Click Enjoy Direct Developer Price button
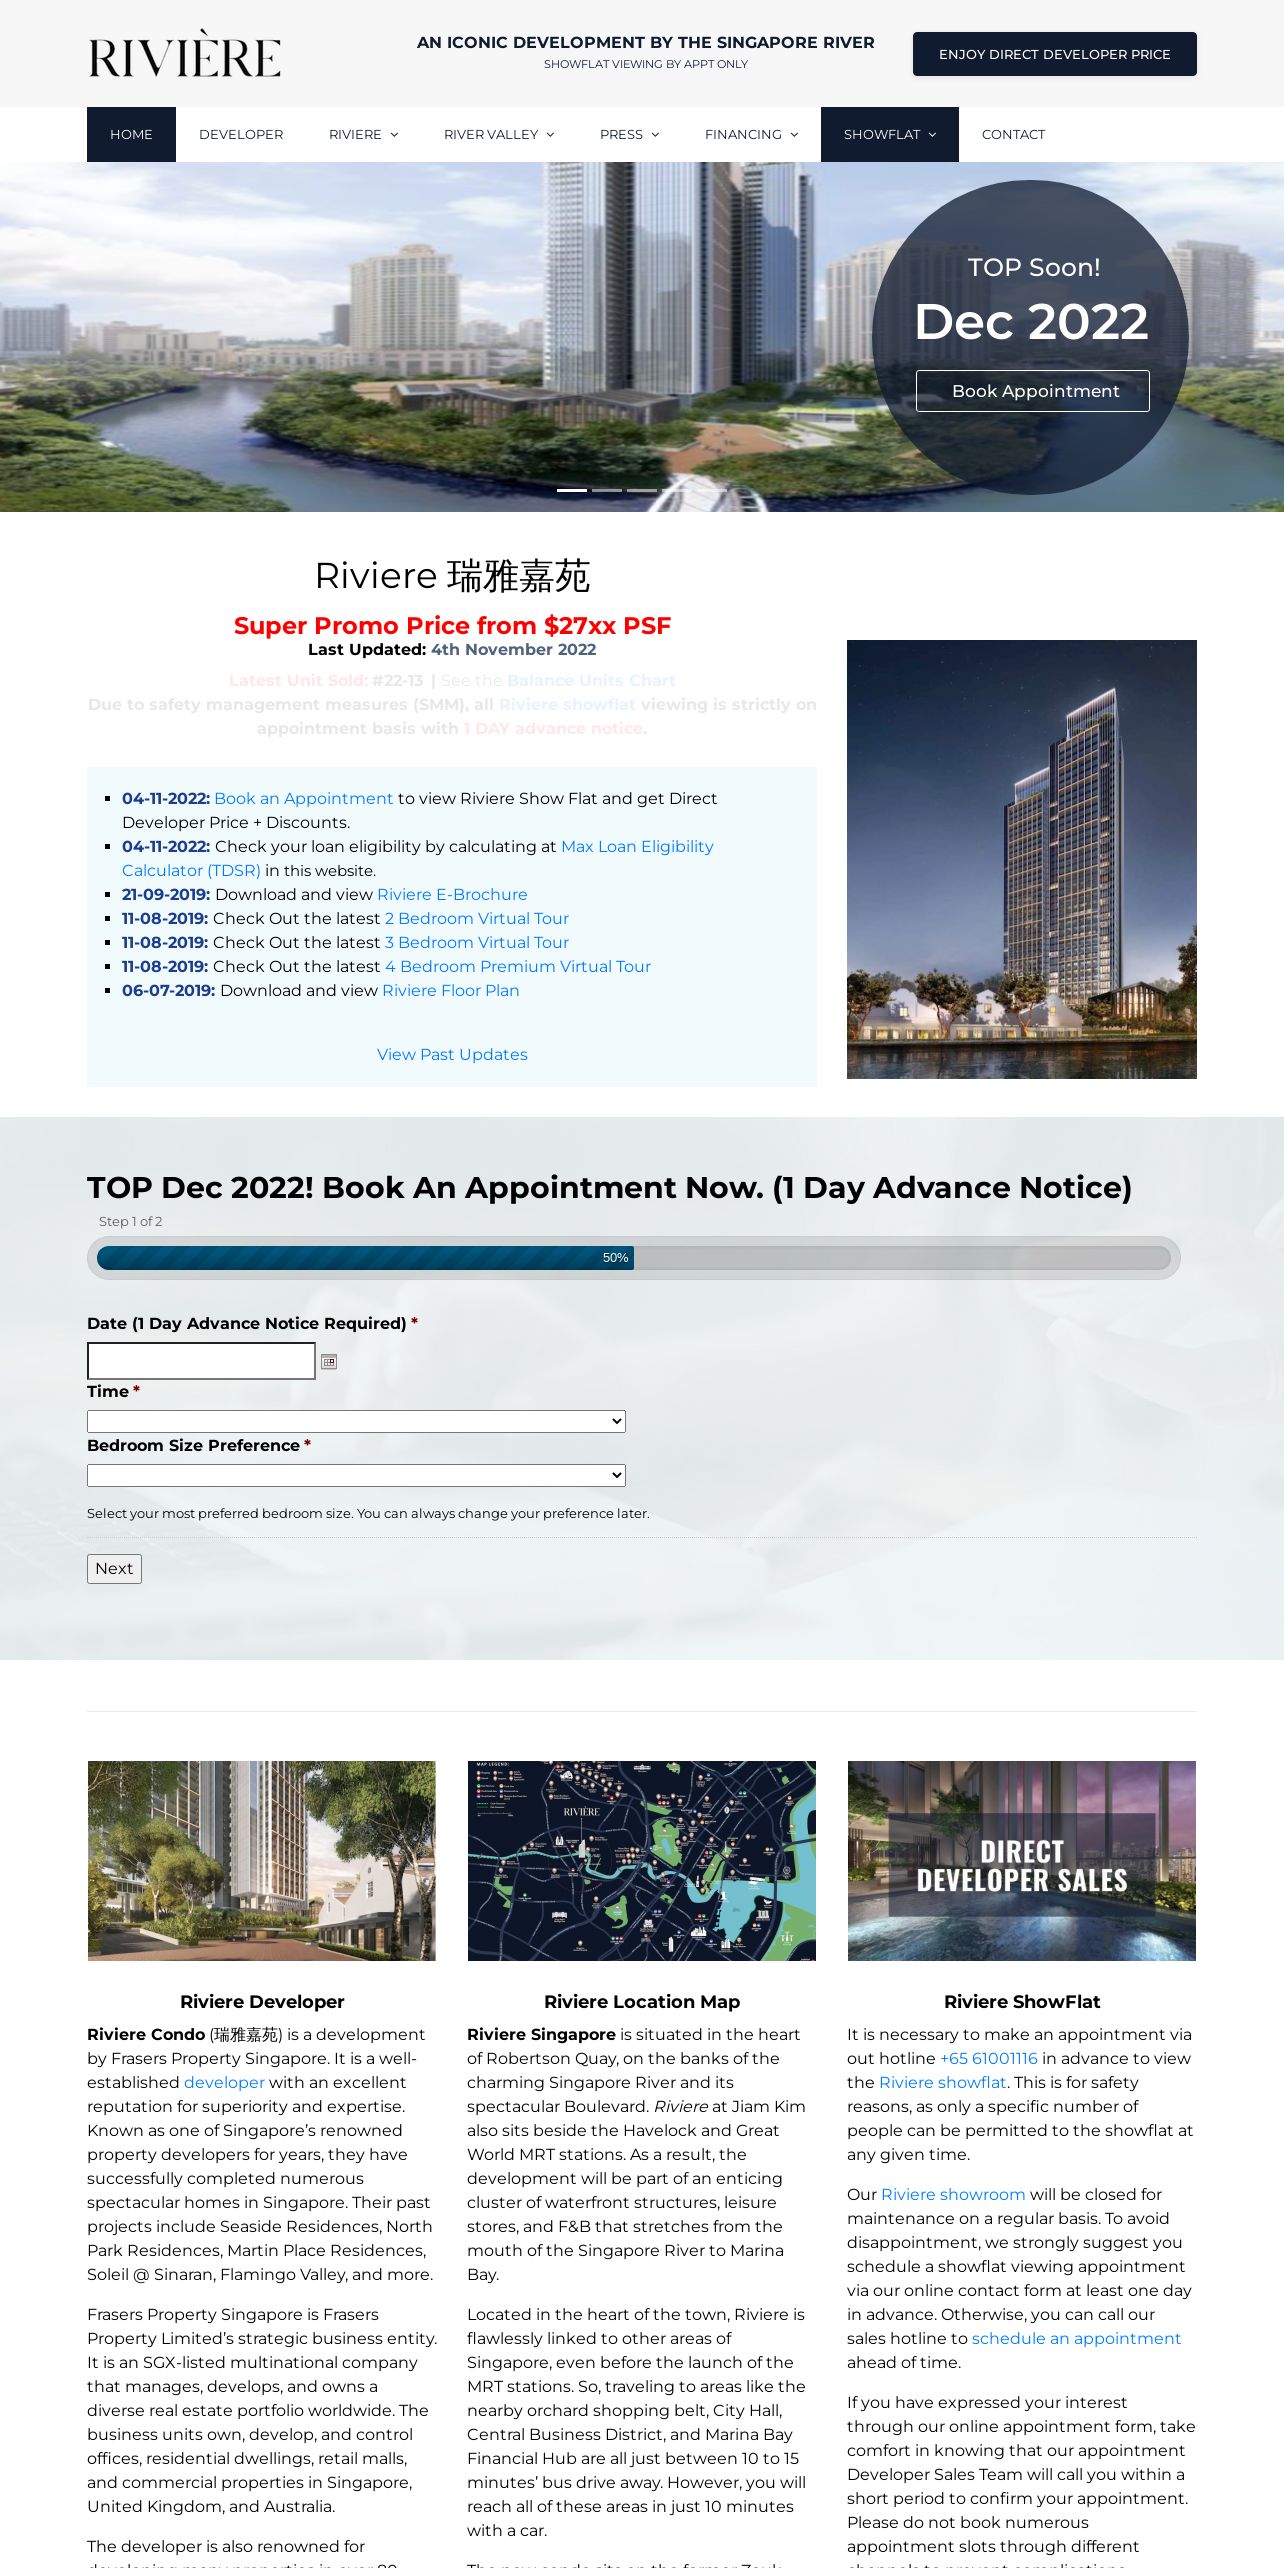This screenshot has height=2568, width=1284. click(1054, 54)
